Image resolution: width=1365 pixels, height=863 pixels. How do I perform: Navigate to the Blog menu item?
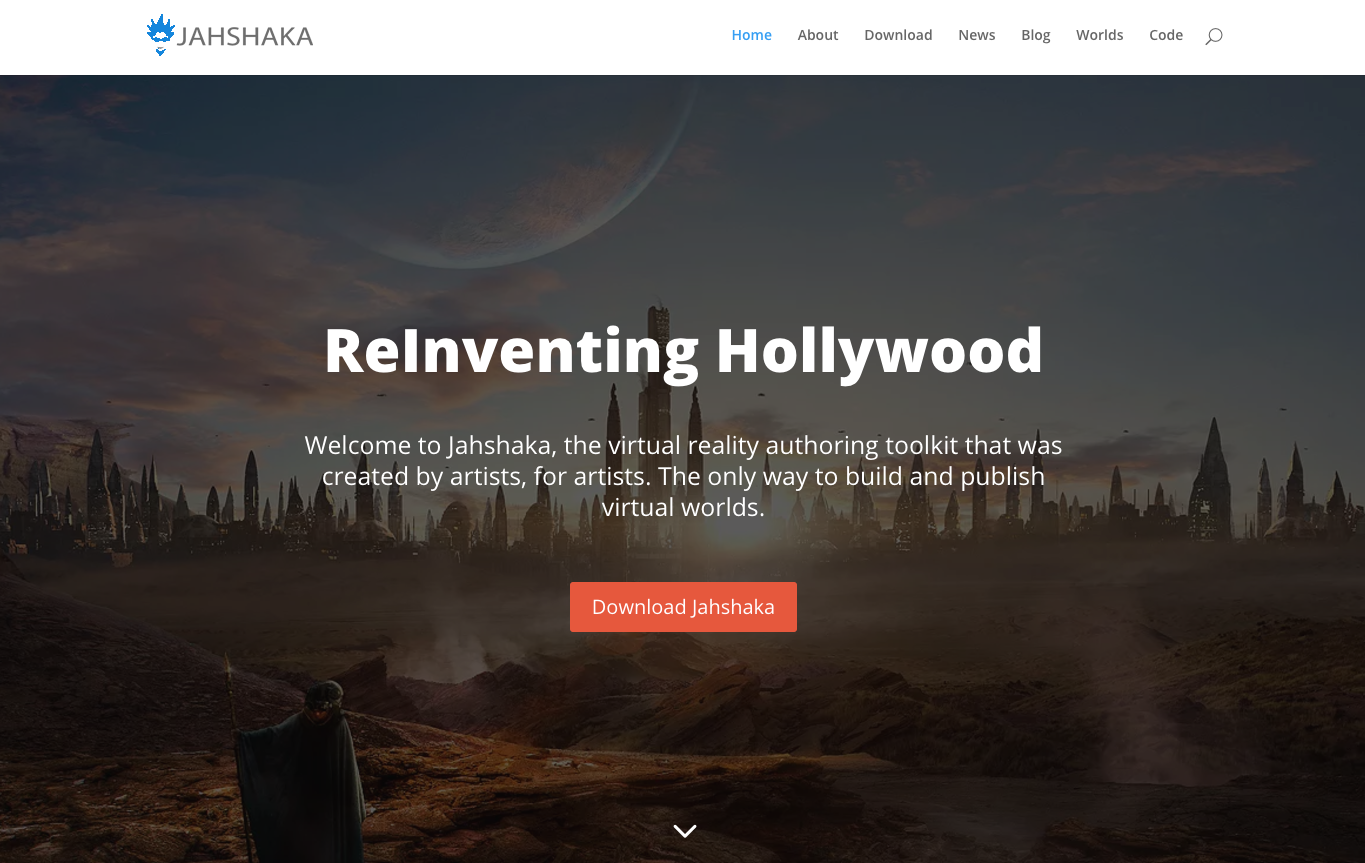(x=1036, y=35)
